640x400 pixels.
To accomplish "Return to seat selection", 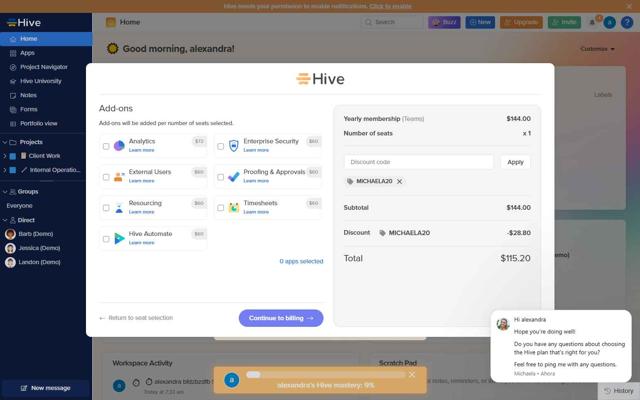I will (136, 318).
